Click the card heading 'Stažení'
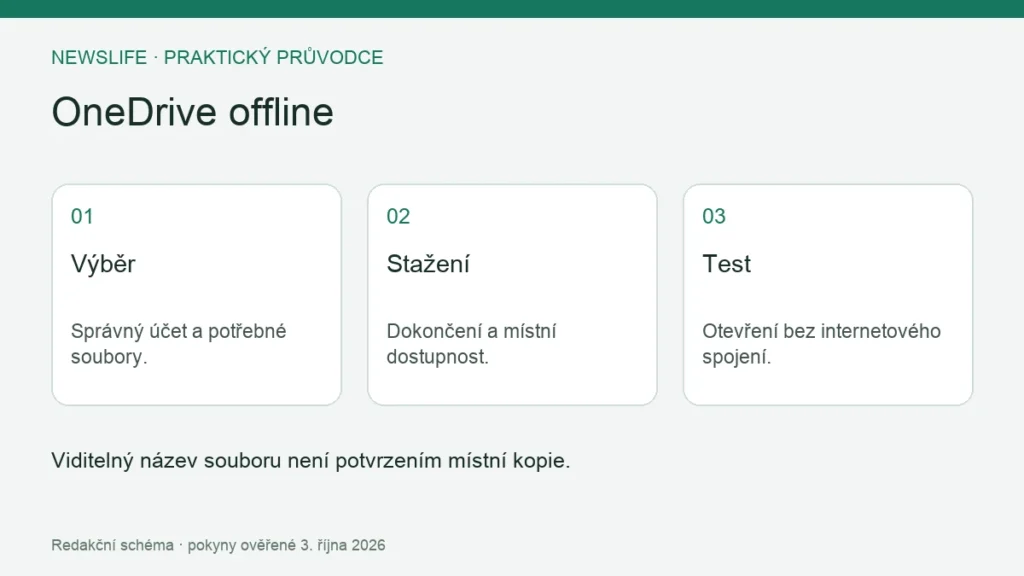This screenshot has height=576, width=1024. [428, 264]
